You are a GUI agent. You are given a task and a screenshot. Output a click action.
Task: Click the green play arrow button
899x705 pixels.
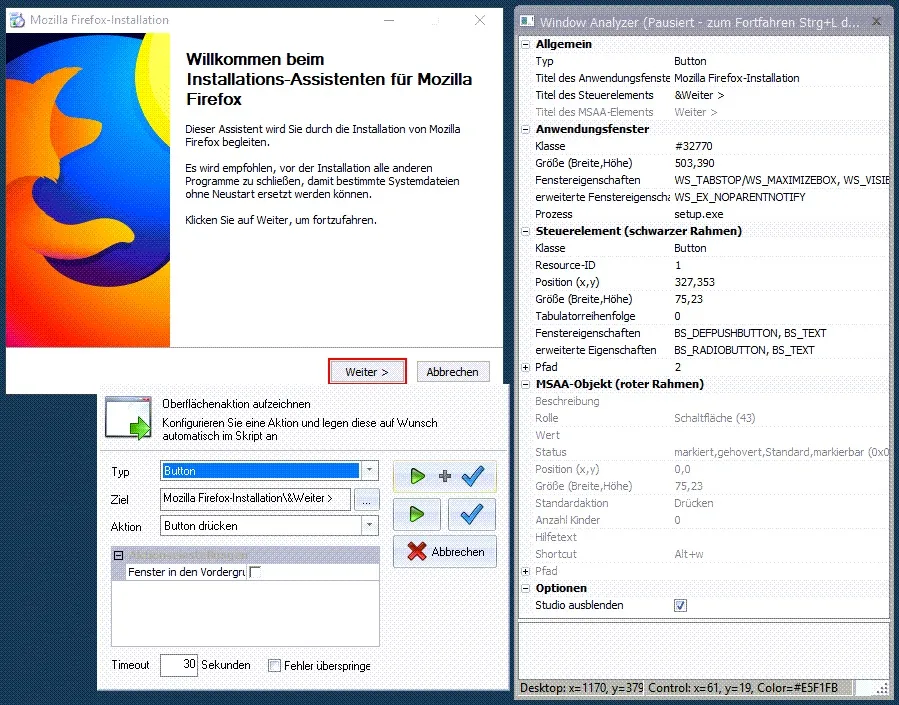(x=417, y=514)
